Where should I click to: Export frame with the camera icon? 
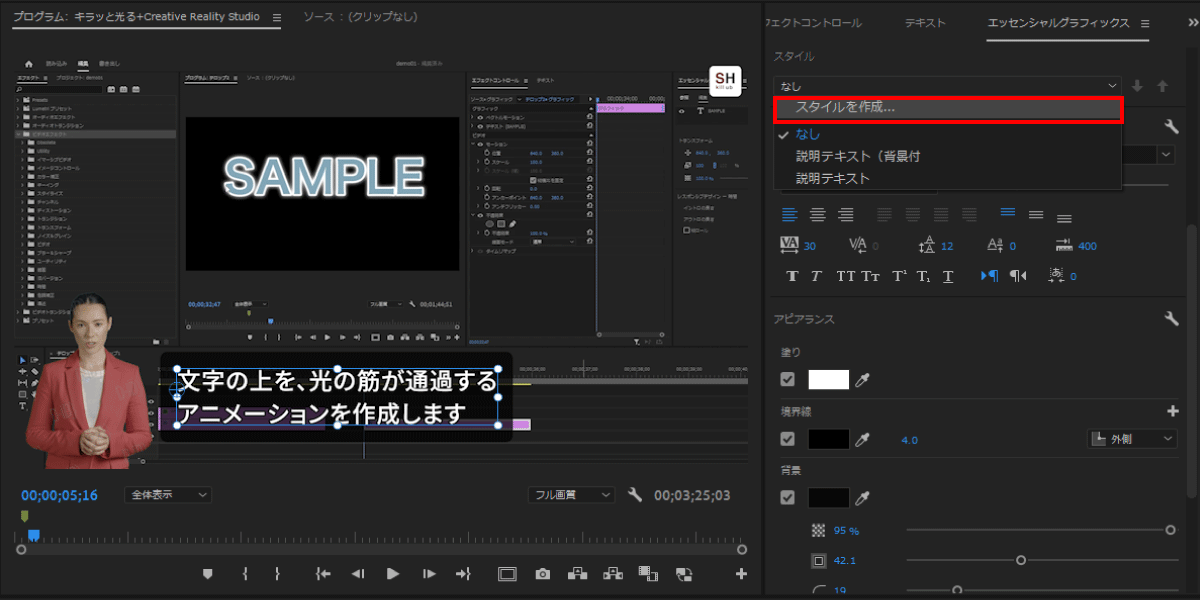[x=542, y=573]
